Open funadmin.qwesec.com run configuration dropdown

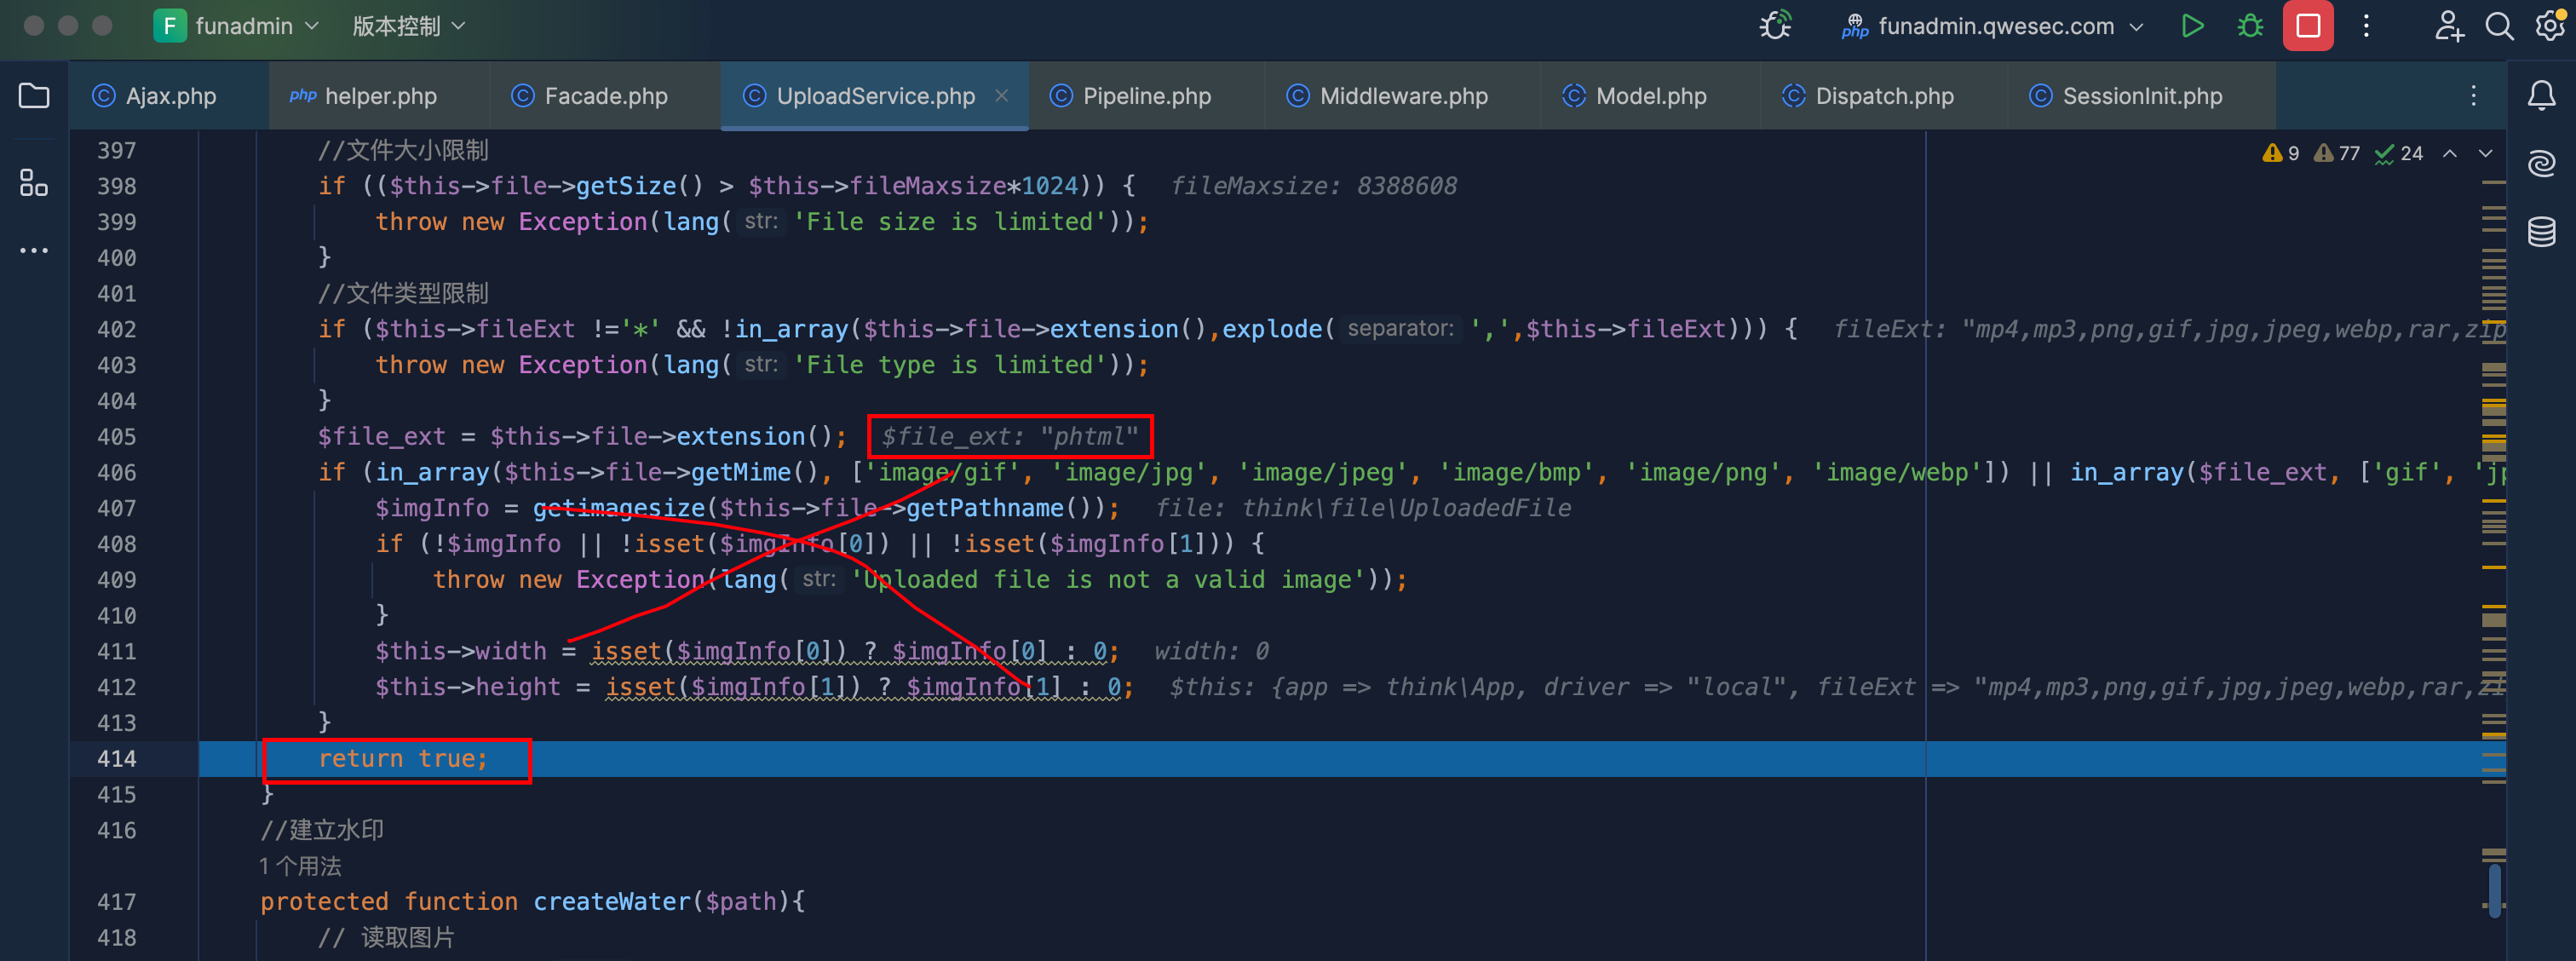point(1993,26)
